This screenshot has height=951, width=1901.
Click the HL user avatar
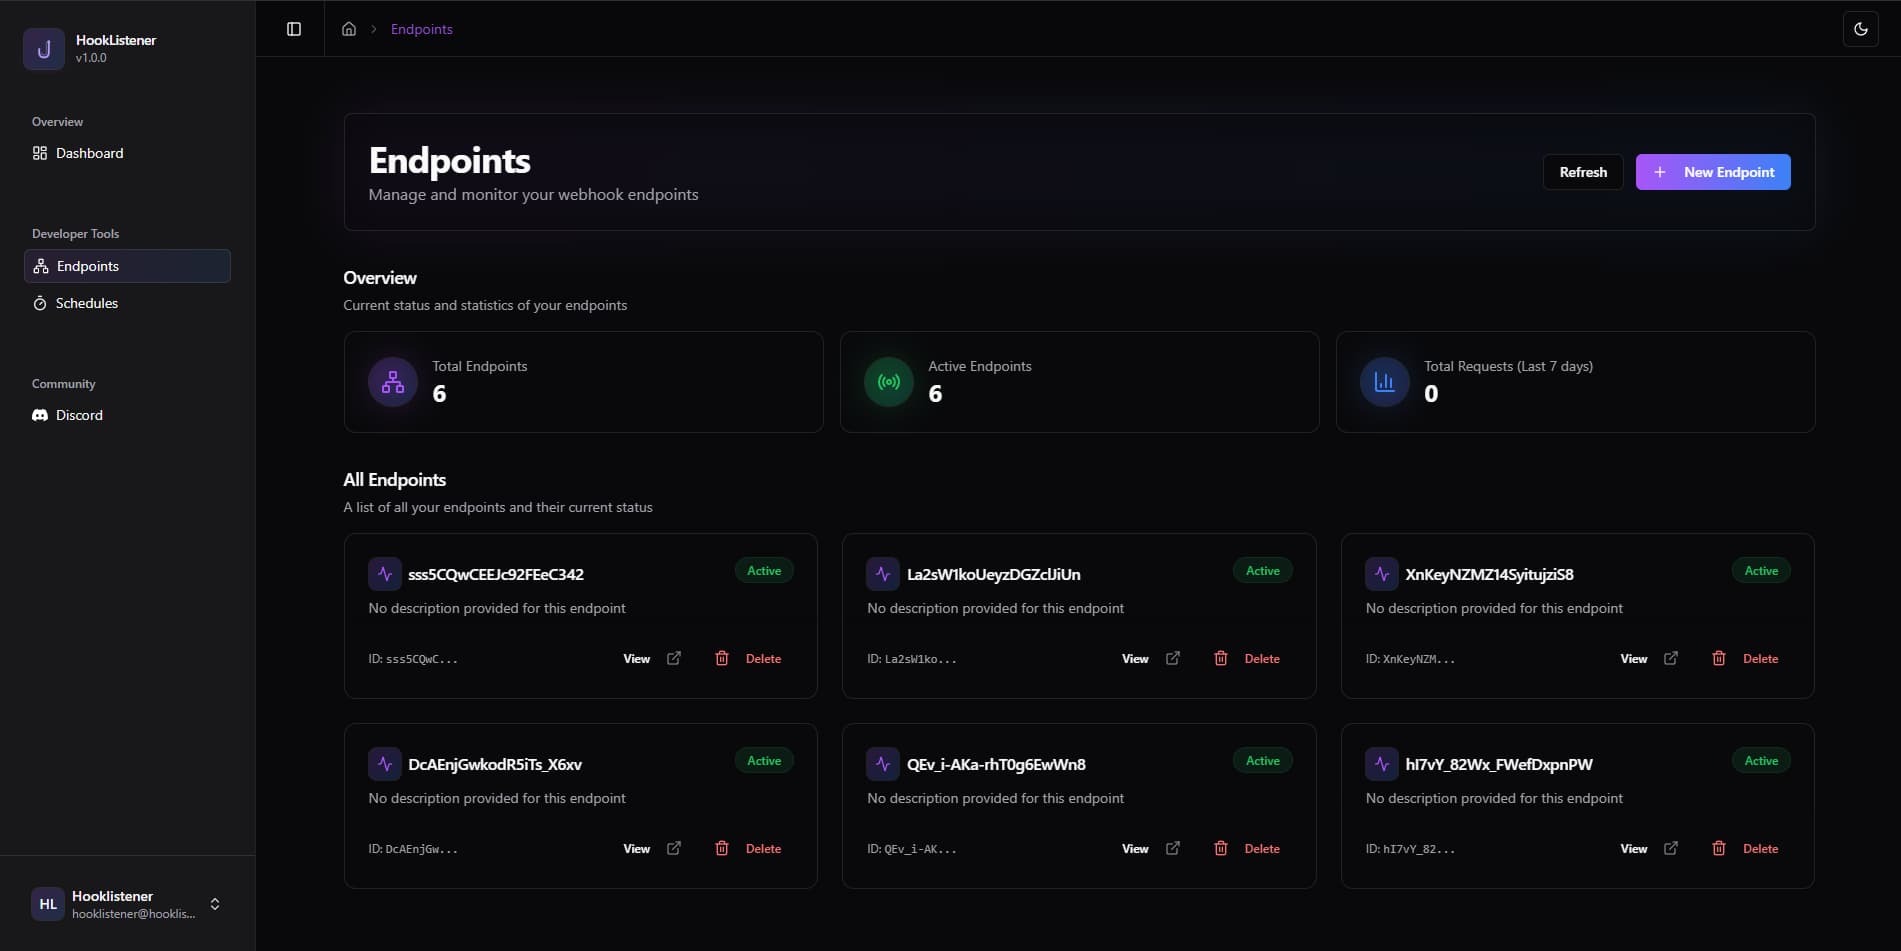click(x=48, y=904)
